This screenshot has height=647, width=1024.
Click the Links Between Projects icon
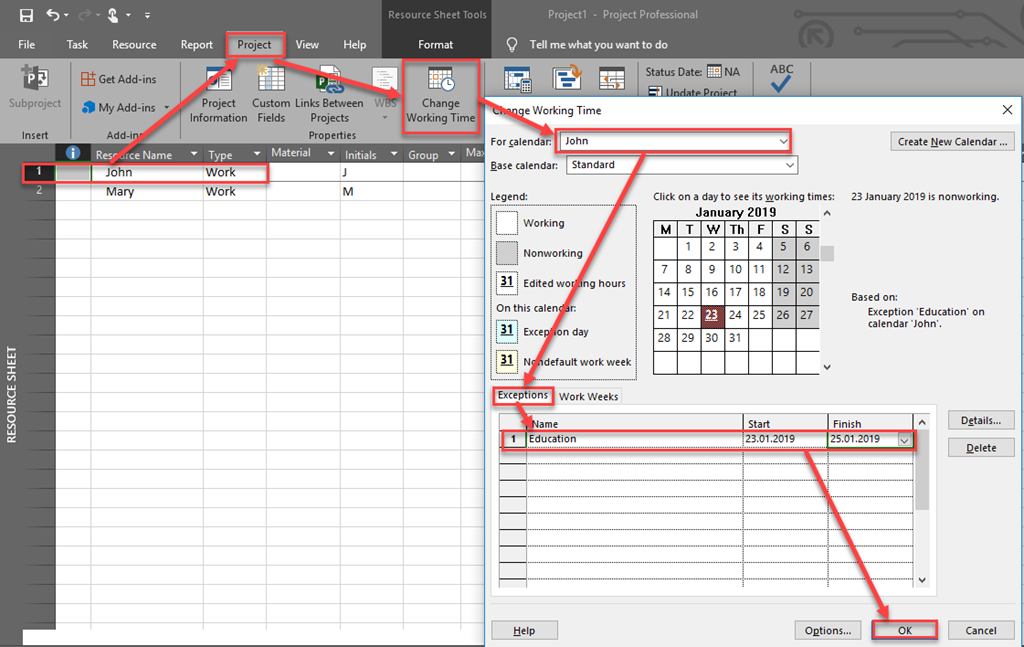coord(329,95)
